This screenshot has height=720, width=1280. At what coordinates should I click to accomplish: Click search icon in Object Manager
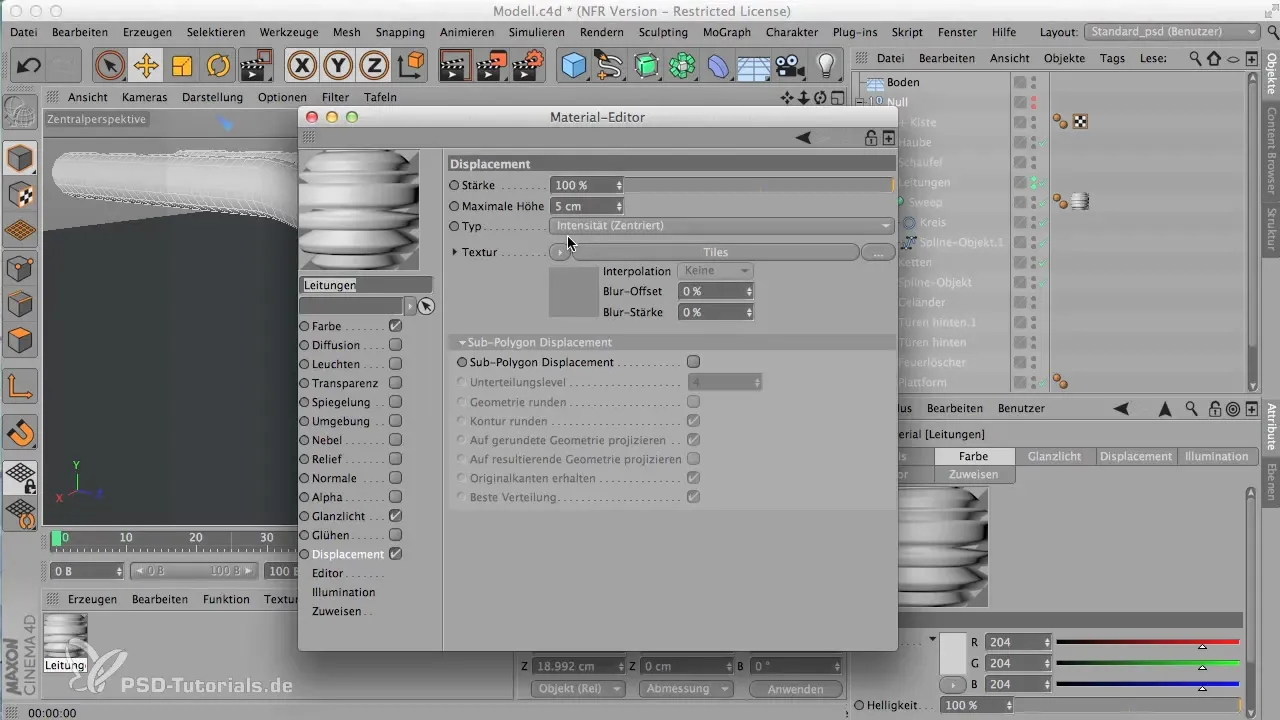click(x=1196, y=59)
